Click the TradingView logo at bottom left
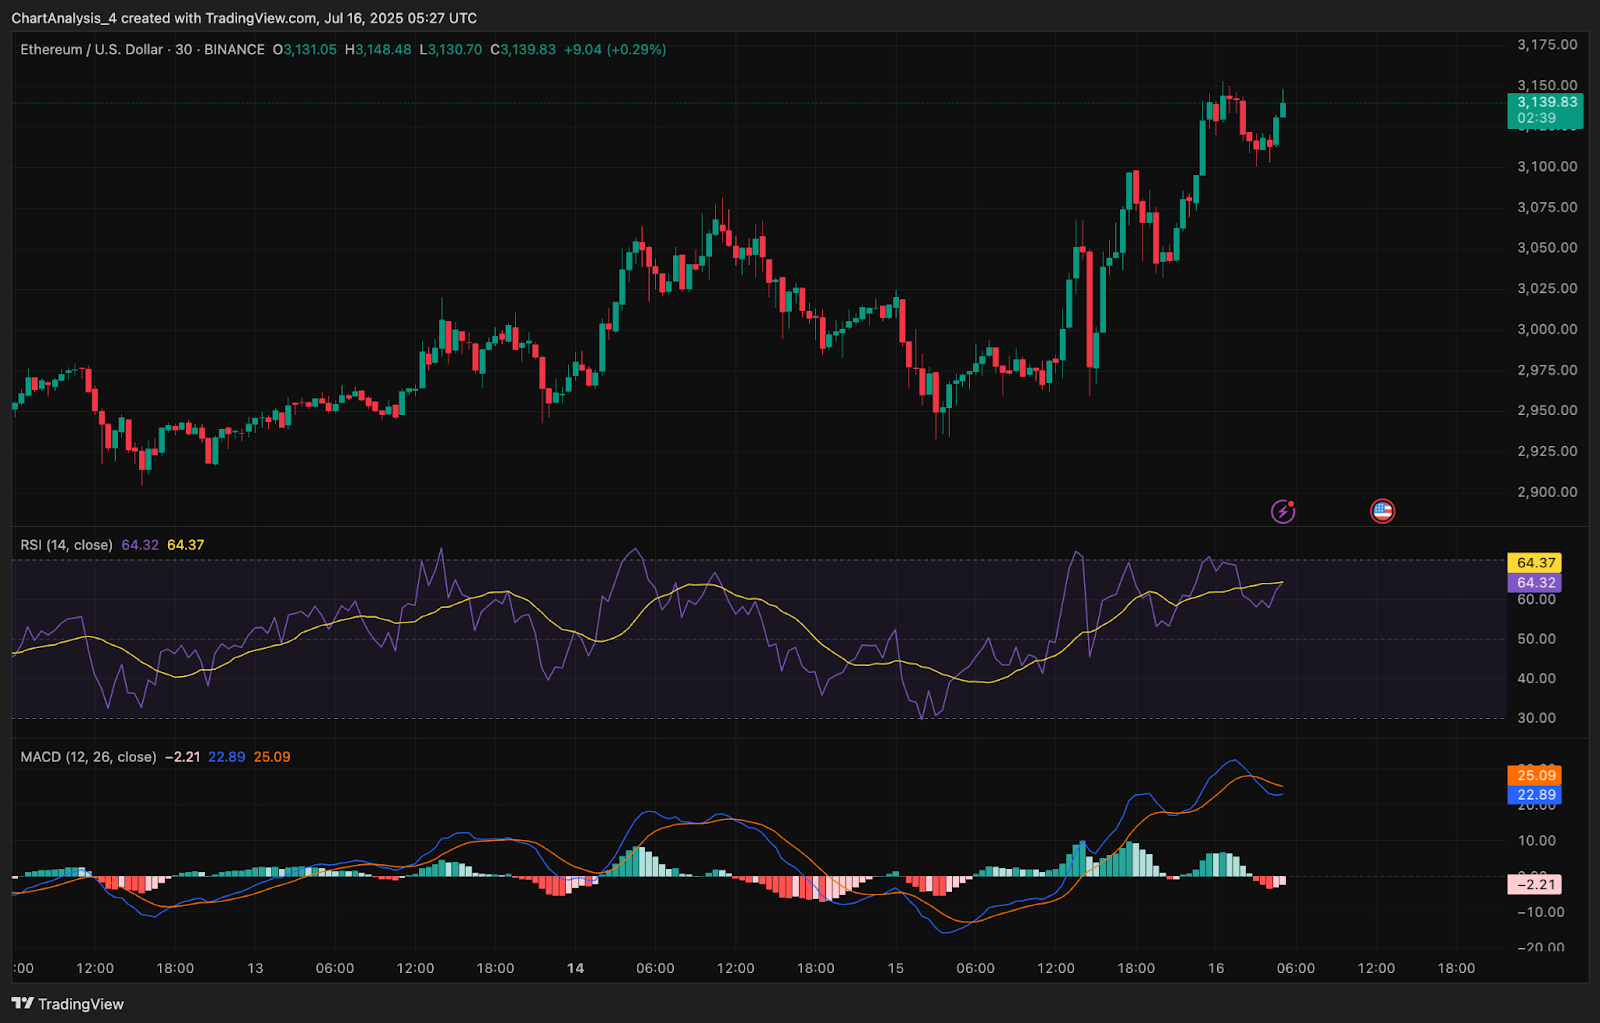1600x1023 pixels. click(68, 1004)
